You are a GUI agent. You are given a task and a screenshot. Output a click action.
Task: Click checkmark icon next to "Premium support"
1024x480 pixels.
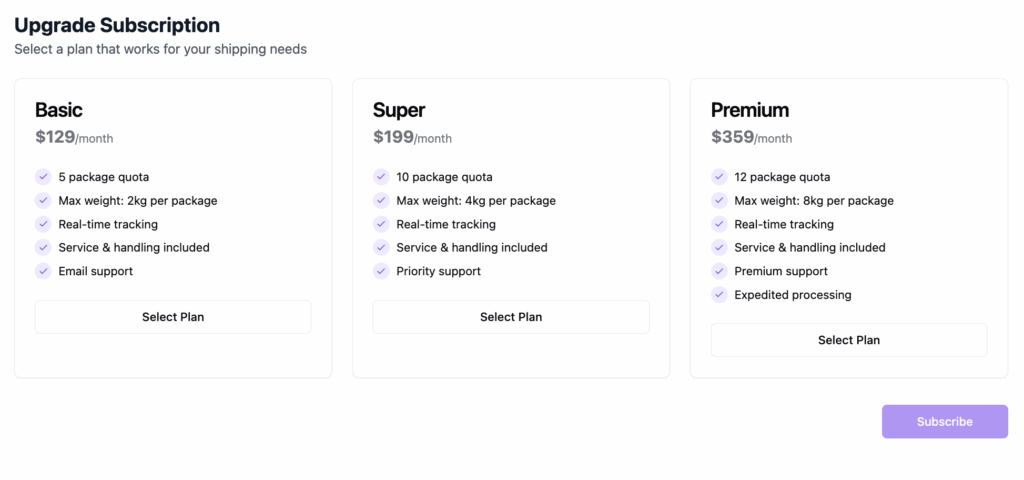pyautogui.click(x=719, y=271)
